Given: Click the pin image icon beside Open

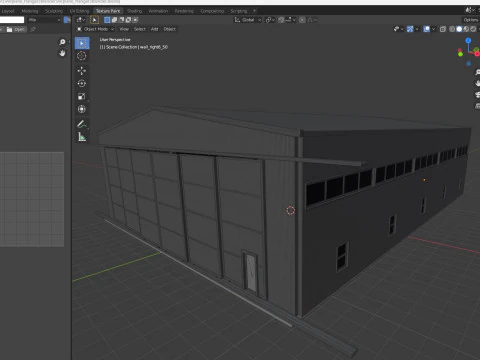Looking at the screenshot, I should point(33,29).
